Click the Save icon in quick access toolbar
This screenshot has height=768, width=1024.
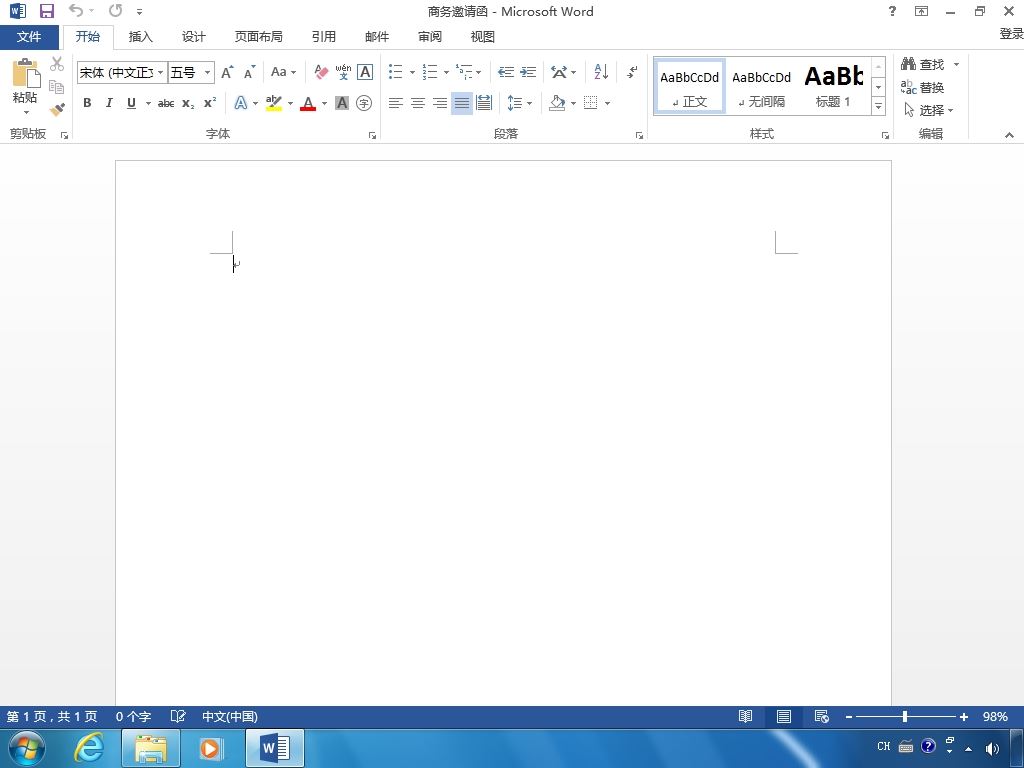pos(46,11)
